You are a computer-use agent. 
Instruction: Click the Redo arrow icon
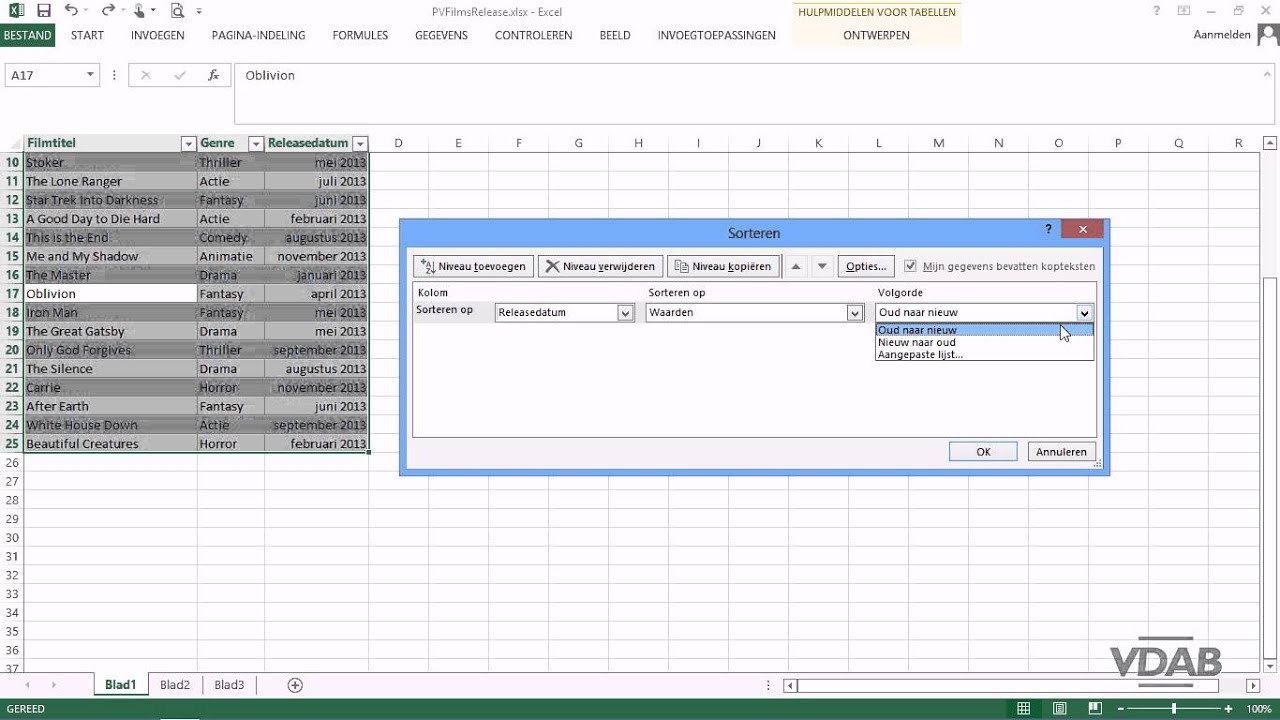(107, 11)
